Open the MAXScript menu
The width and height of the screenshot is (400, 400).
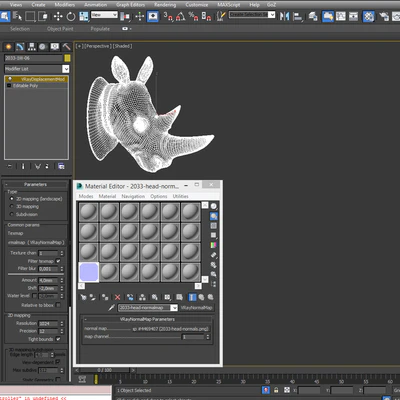[229, 5]
